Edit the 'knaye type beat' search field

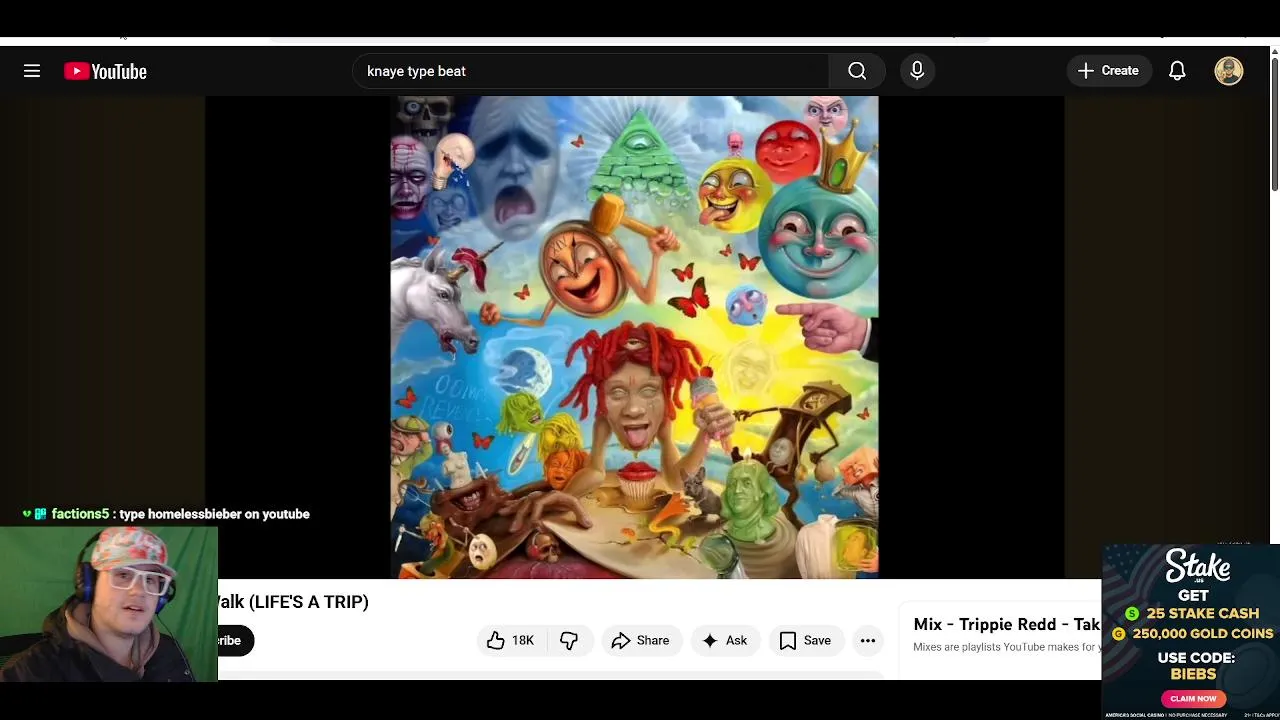pos(590,71)
